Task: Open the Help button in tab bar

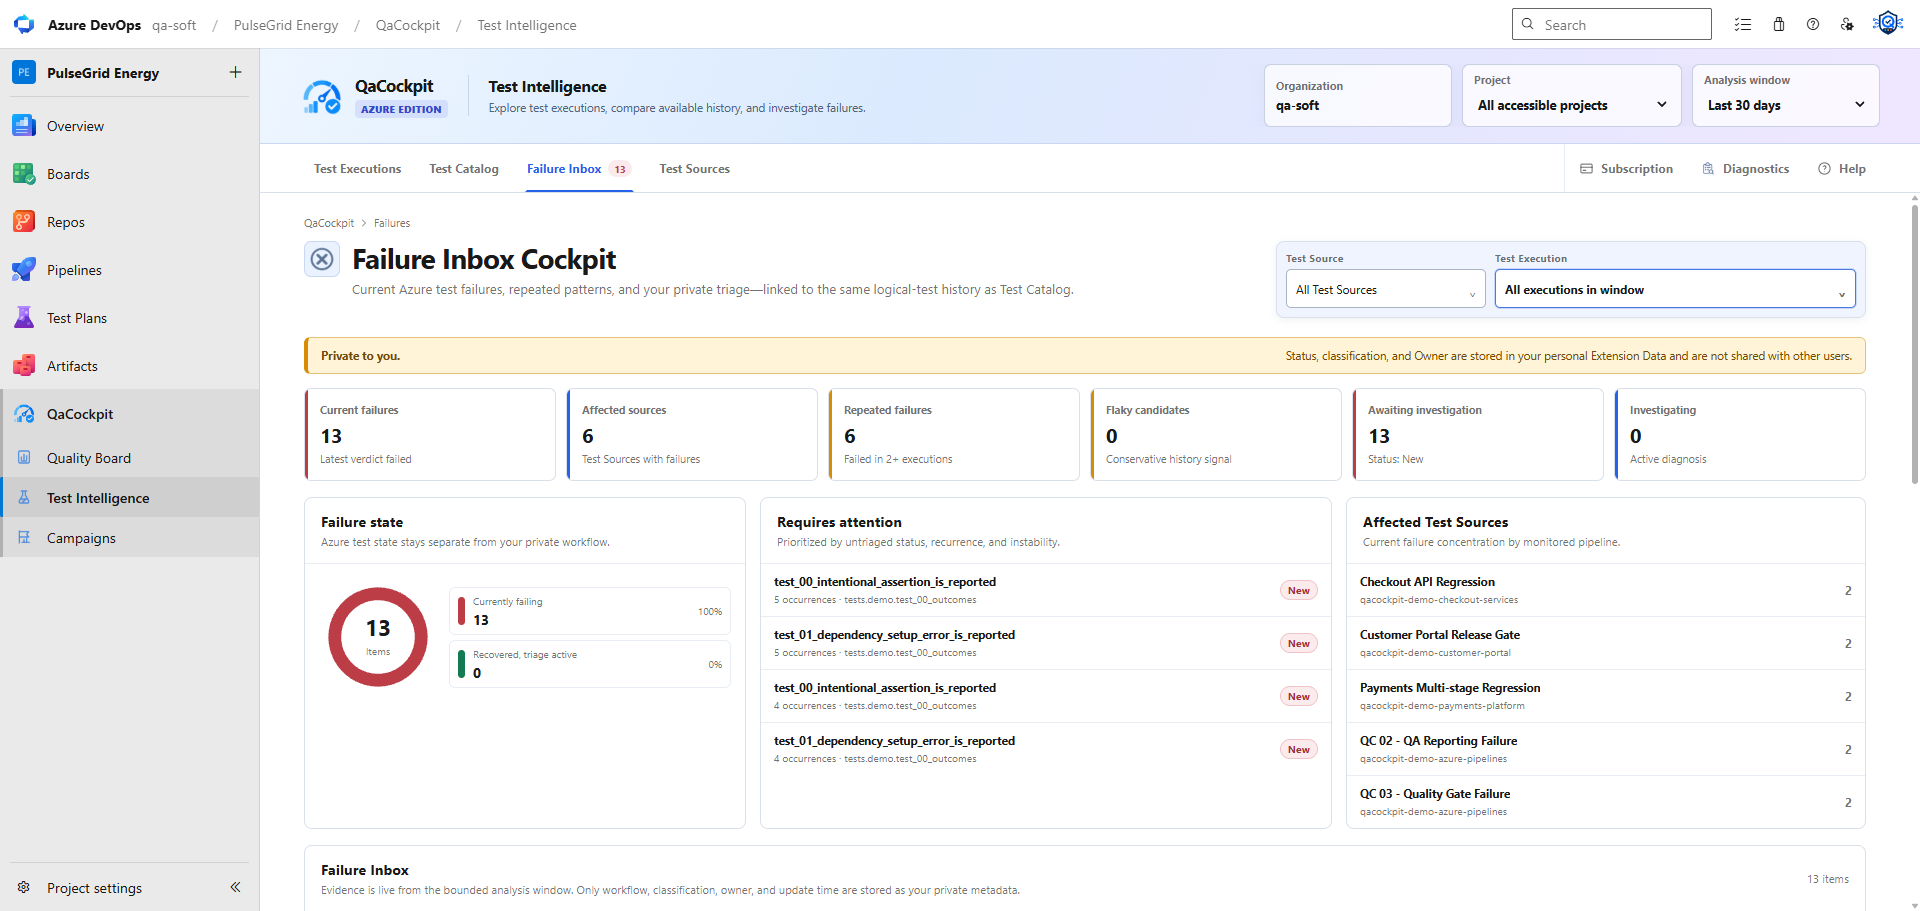Action: 1841,169
